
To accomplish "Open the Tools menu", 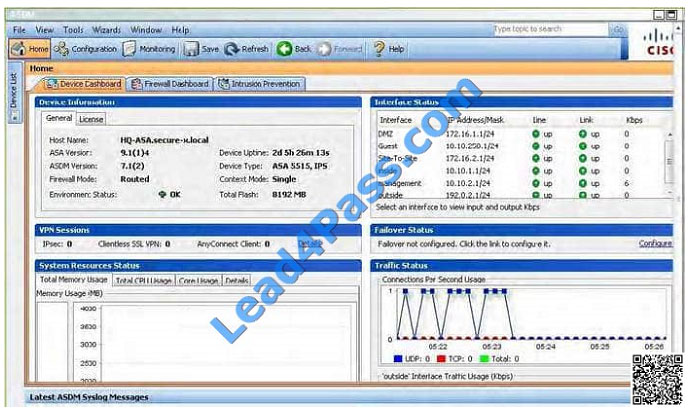I will pos(73,30).
